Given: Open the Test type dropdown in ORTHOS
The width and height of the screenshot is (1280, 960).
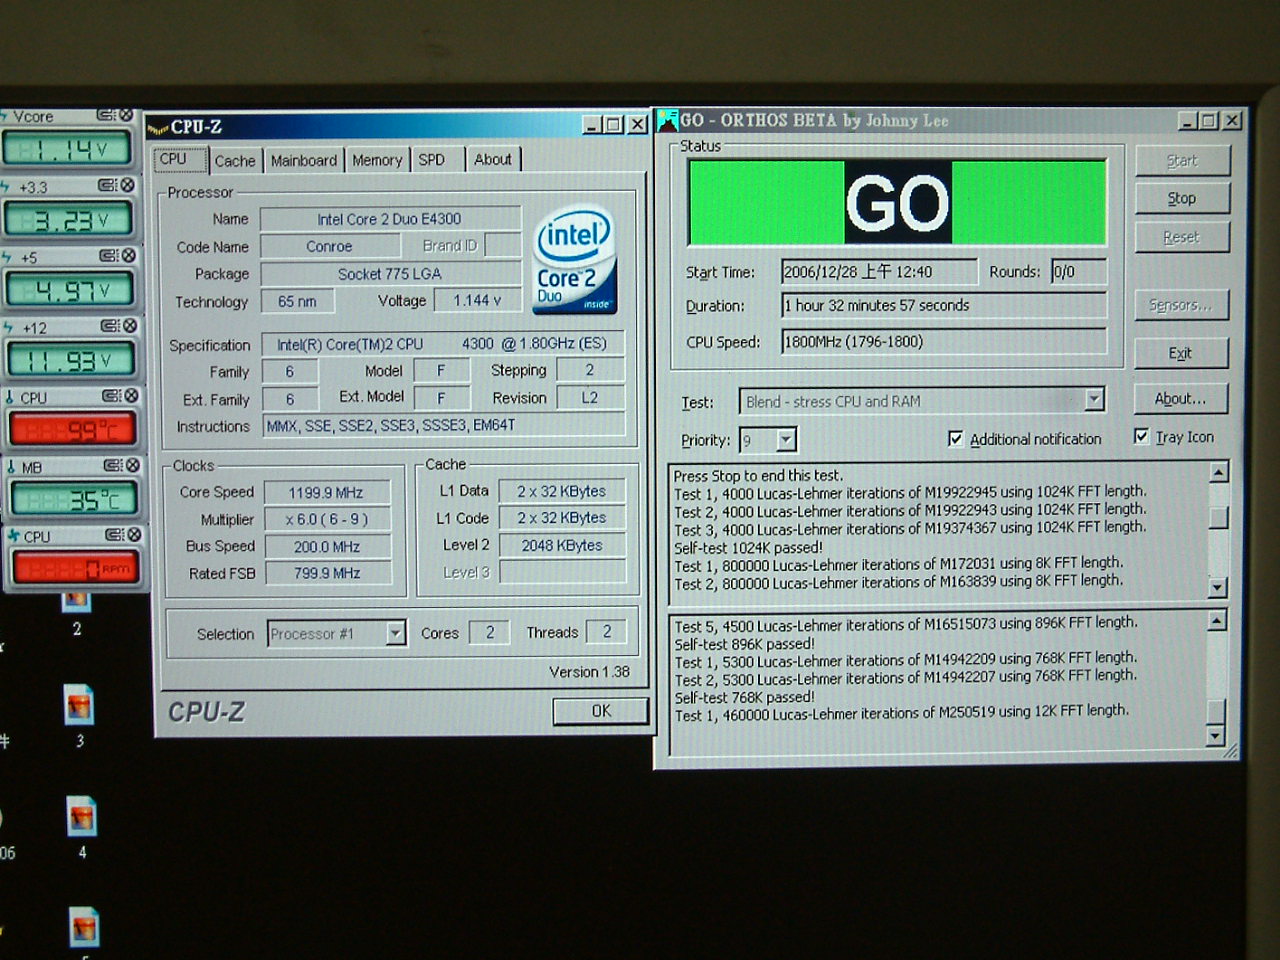Looking at the screenshot, I should pyautogui.click(x=1094, y=400).
